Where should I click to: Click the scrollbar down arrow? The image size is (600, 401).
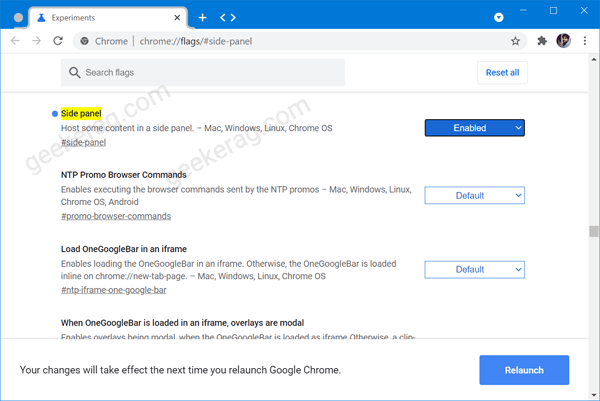tap(593, 395)
